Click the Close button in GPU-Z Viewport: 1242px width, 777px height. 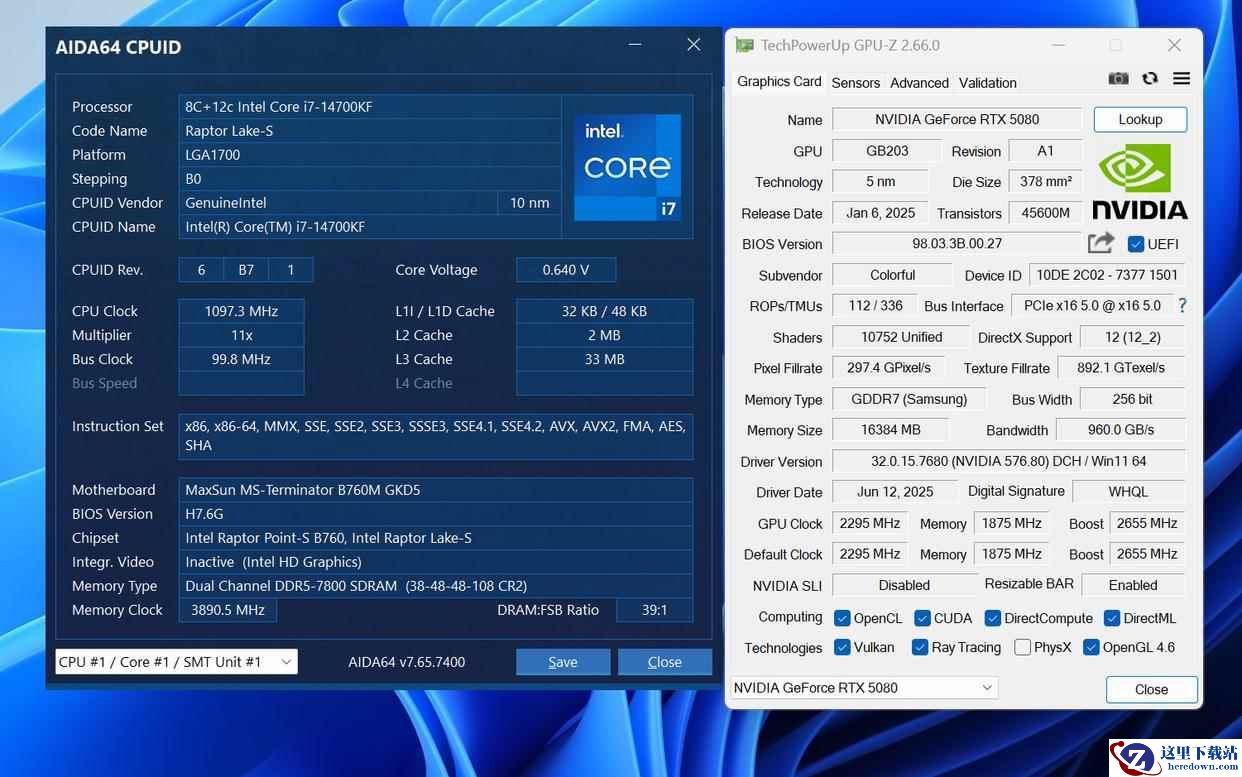[1151, 689]
